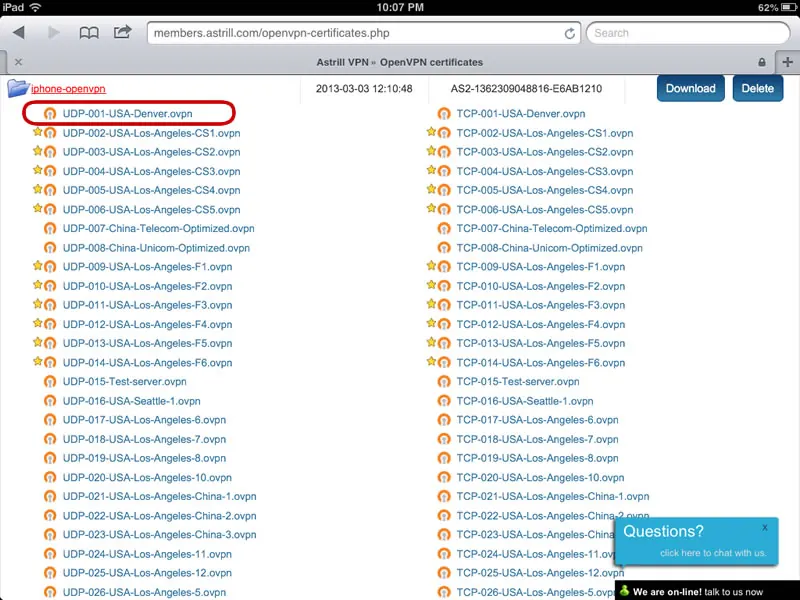Open TCP-017-USA-Los-Angeles-6.ovpn link
Screen dimensions: 800x600
coord(538,420)
